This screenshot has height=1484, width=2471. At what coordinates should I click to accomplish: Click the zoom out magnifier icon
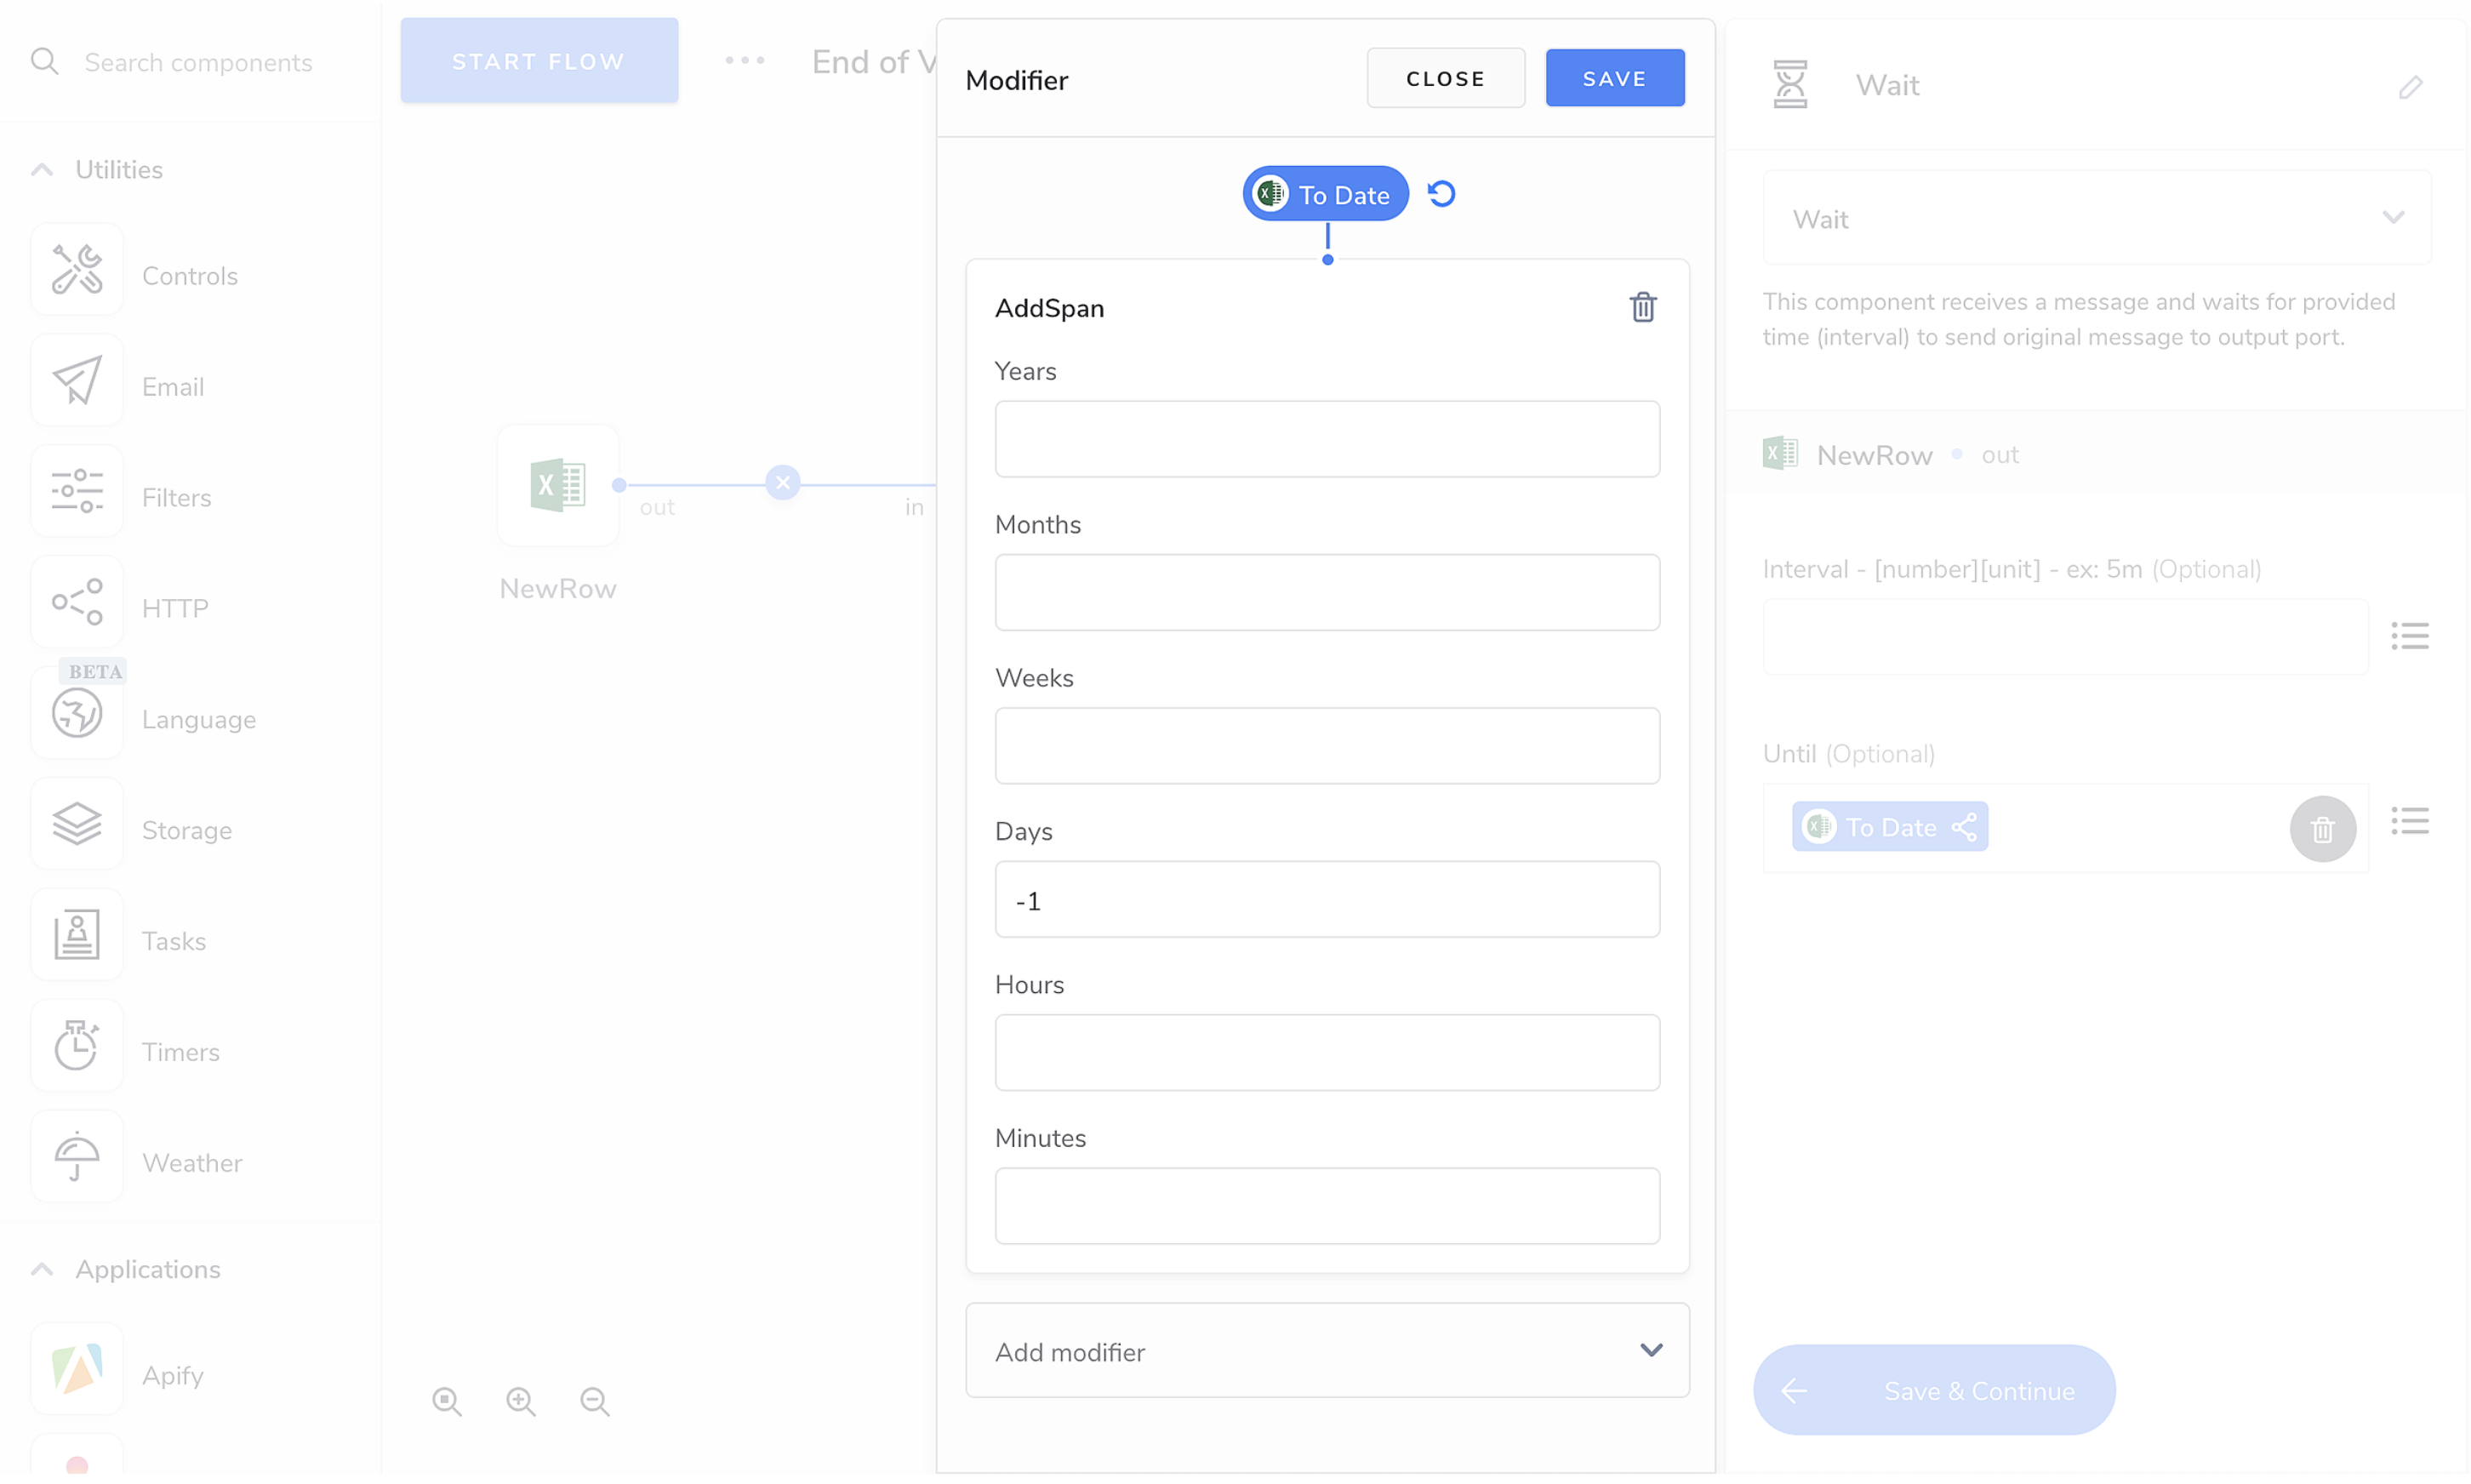click(595, 1401)
